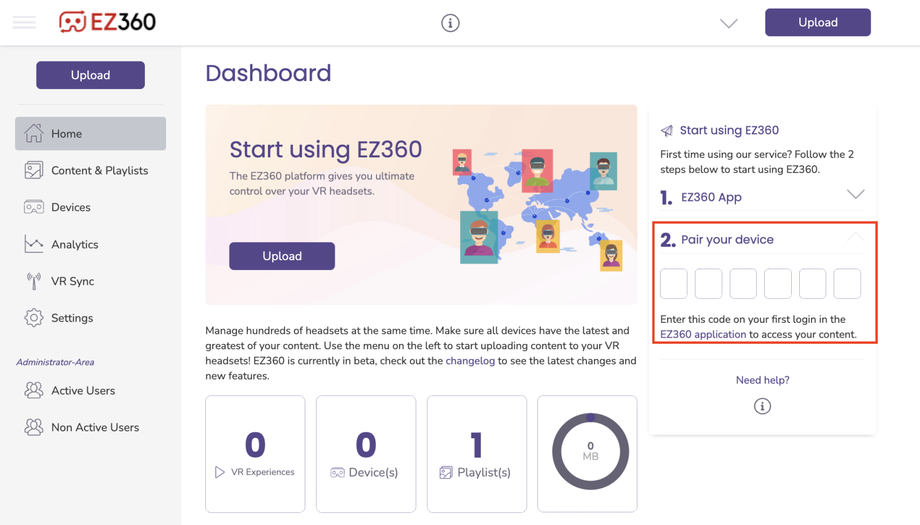Click the help info icon below Need help
The image size is (920, 525).
click(x=762, y=406)
